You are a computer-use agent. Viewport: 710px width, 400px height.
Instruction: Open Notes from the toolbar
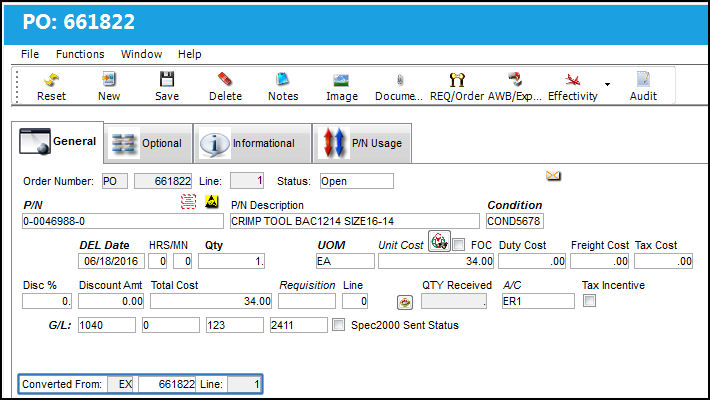click(x=283, y=79)
